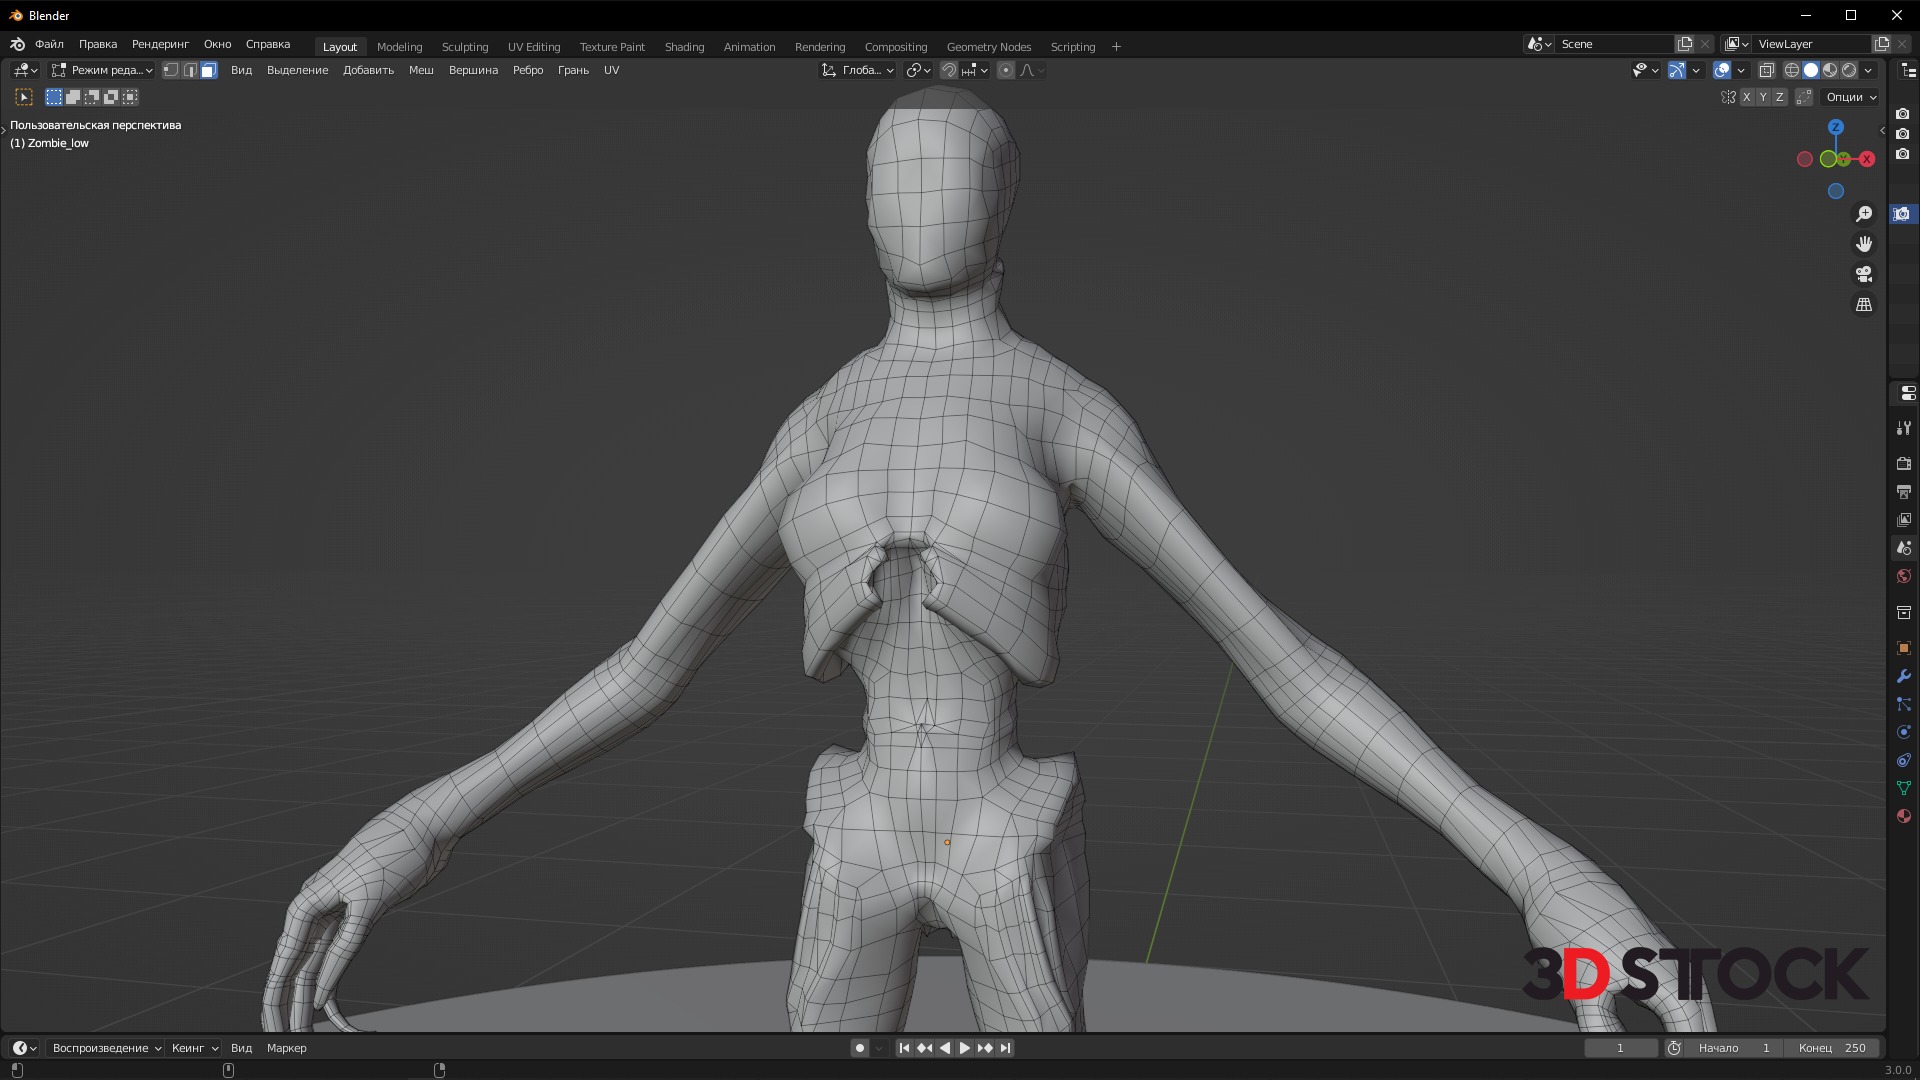
Task: Click the Конец end frame field
Action: [1832, 1048]
